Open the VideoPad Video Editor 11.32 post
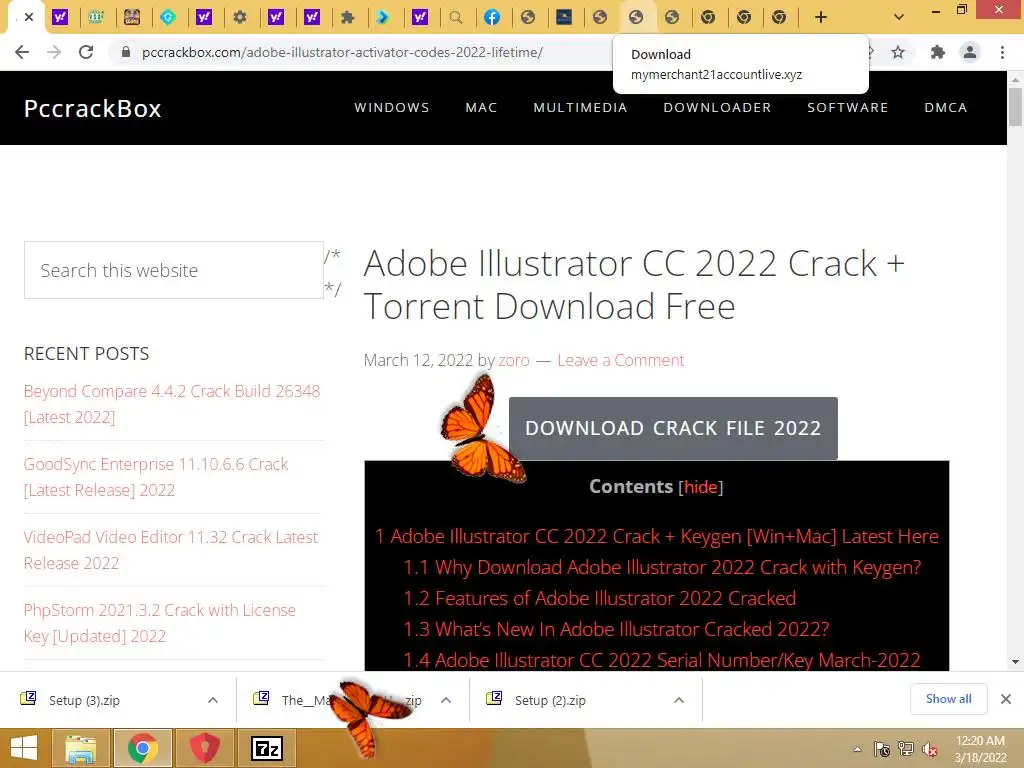Viewport: 1024px width, 768px height. pyautogui.click(x=170, y=550)
